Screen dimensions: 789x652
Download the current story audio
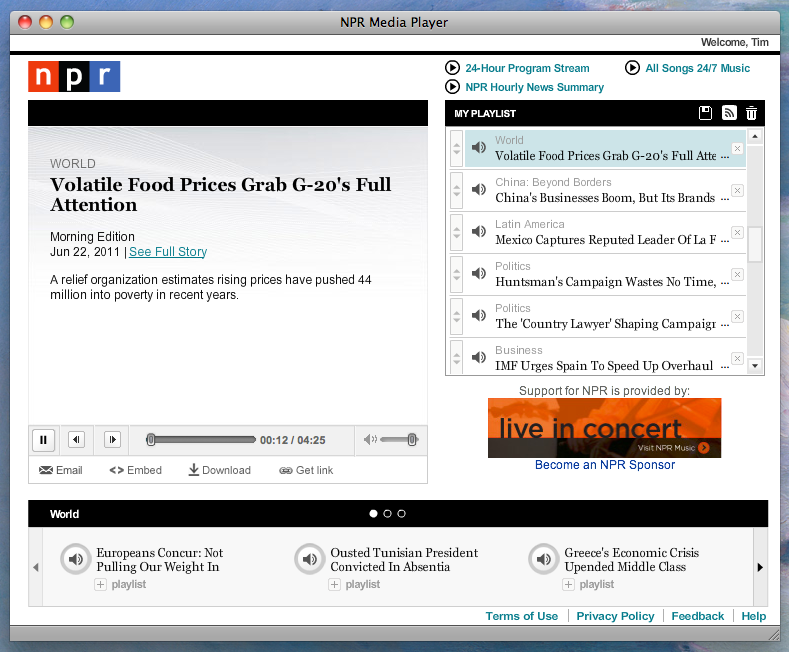coord(219,470)
